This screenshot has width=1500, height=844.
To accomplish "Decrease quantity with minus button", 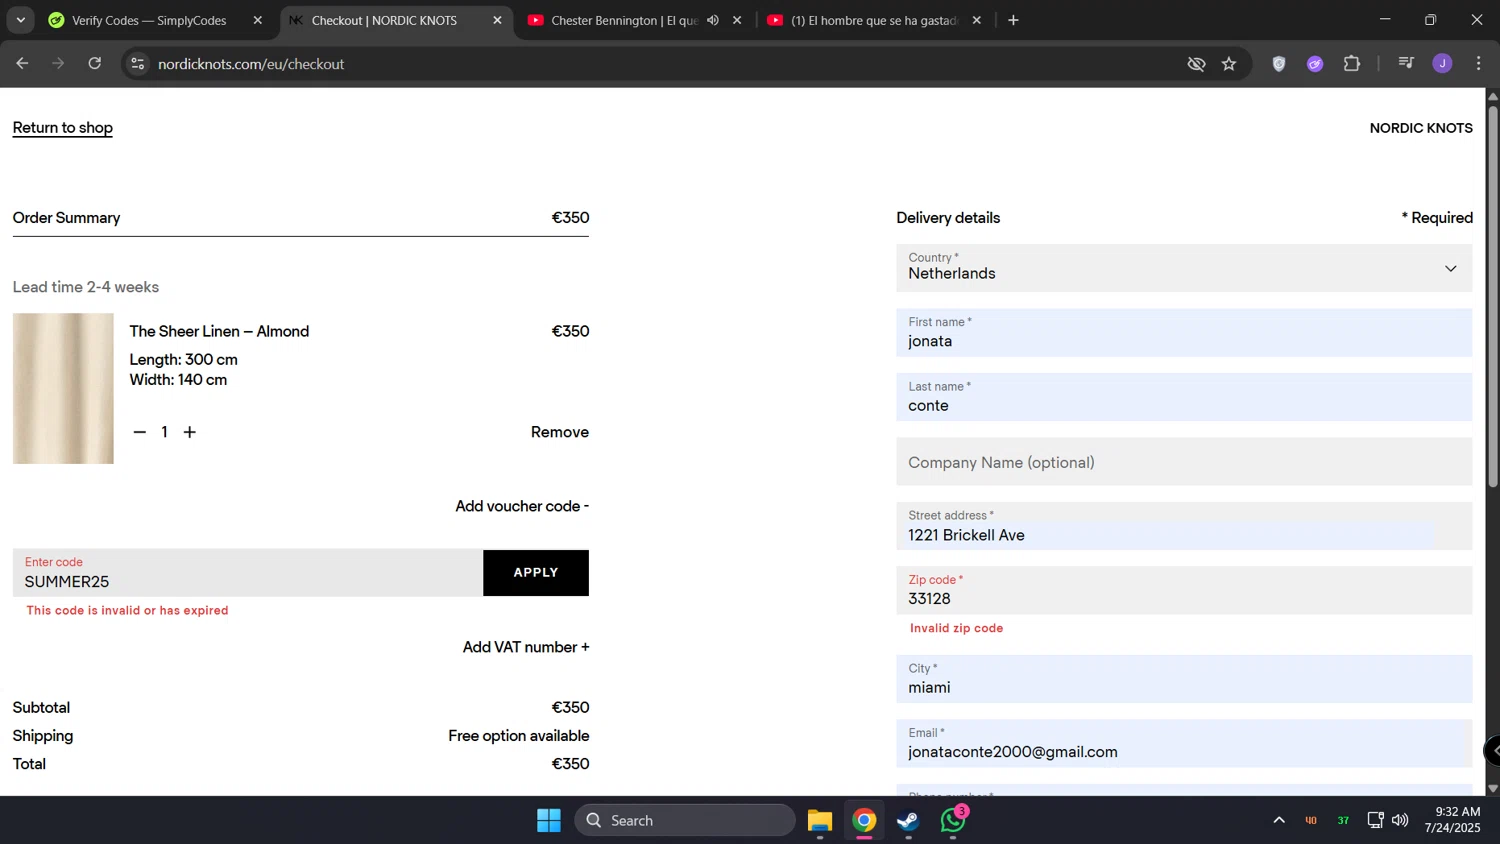I will (140, 432).
